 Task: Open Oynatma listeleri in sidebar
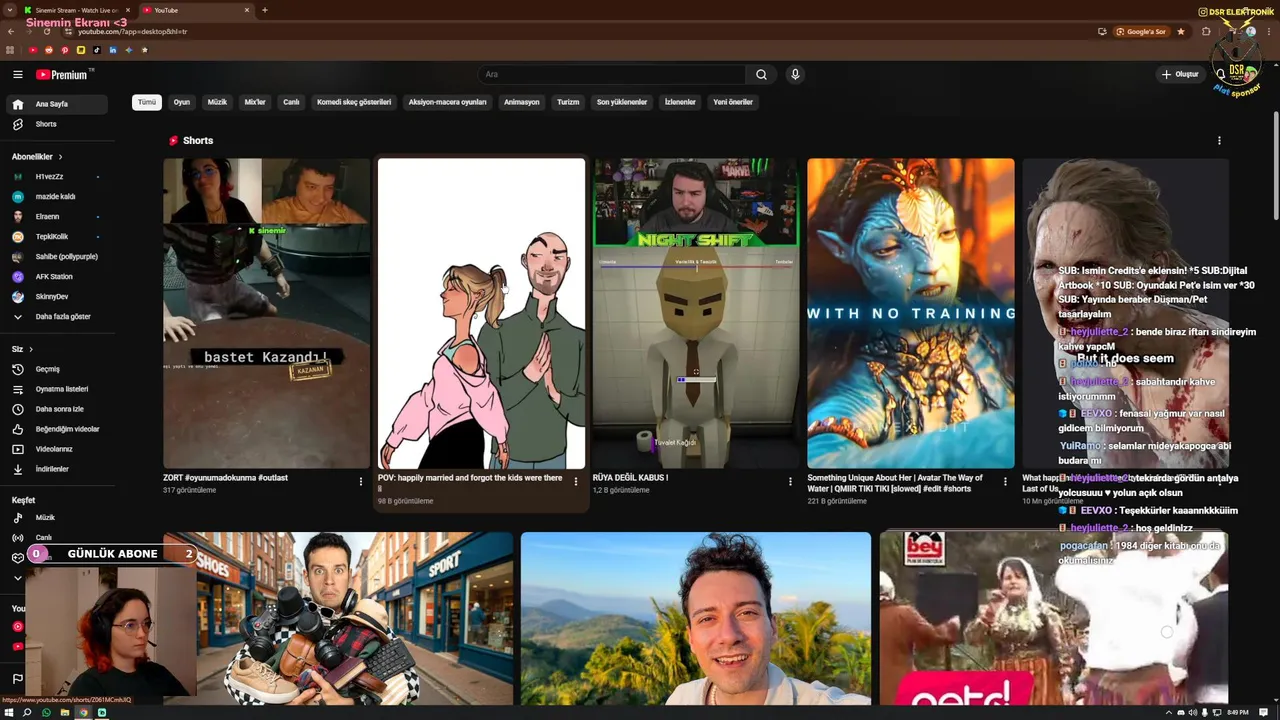click(56, 389)
